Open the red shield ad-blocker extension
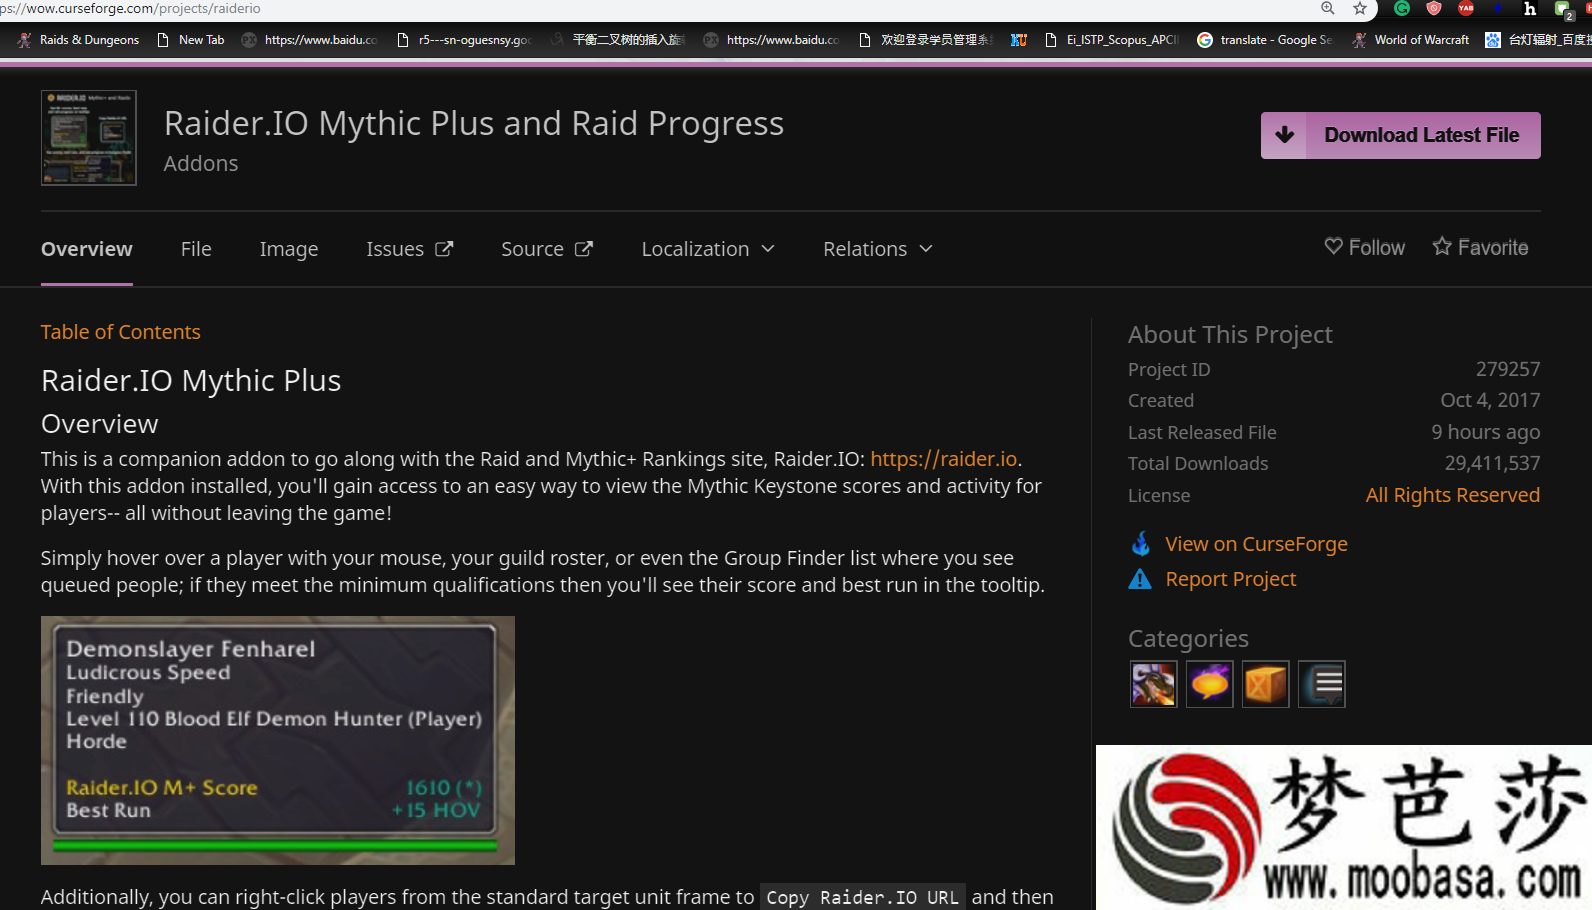 [1434, 8]
